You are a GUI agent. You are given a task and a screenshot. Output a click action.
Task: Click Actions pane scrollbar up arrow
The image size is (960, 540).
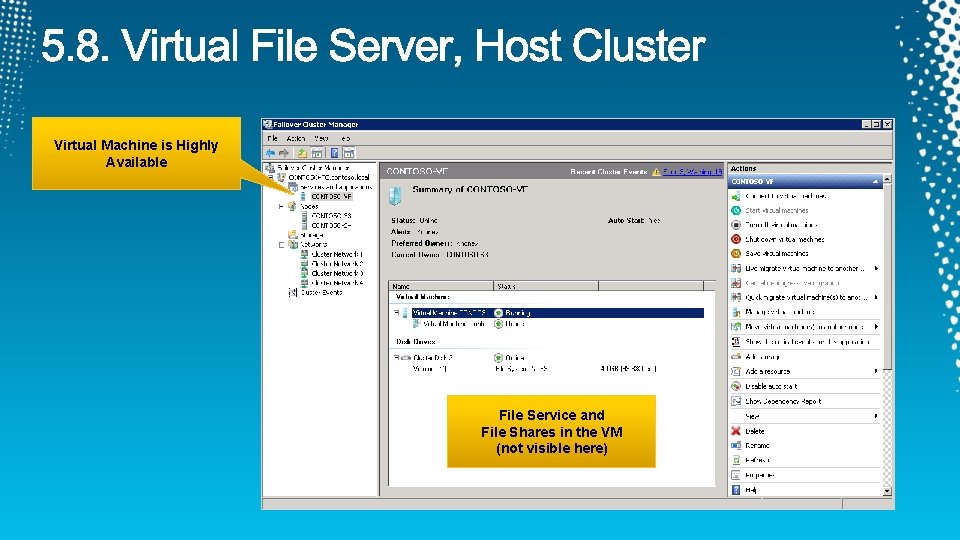pyautogui.click(x=887, y=179)
